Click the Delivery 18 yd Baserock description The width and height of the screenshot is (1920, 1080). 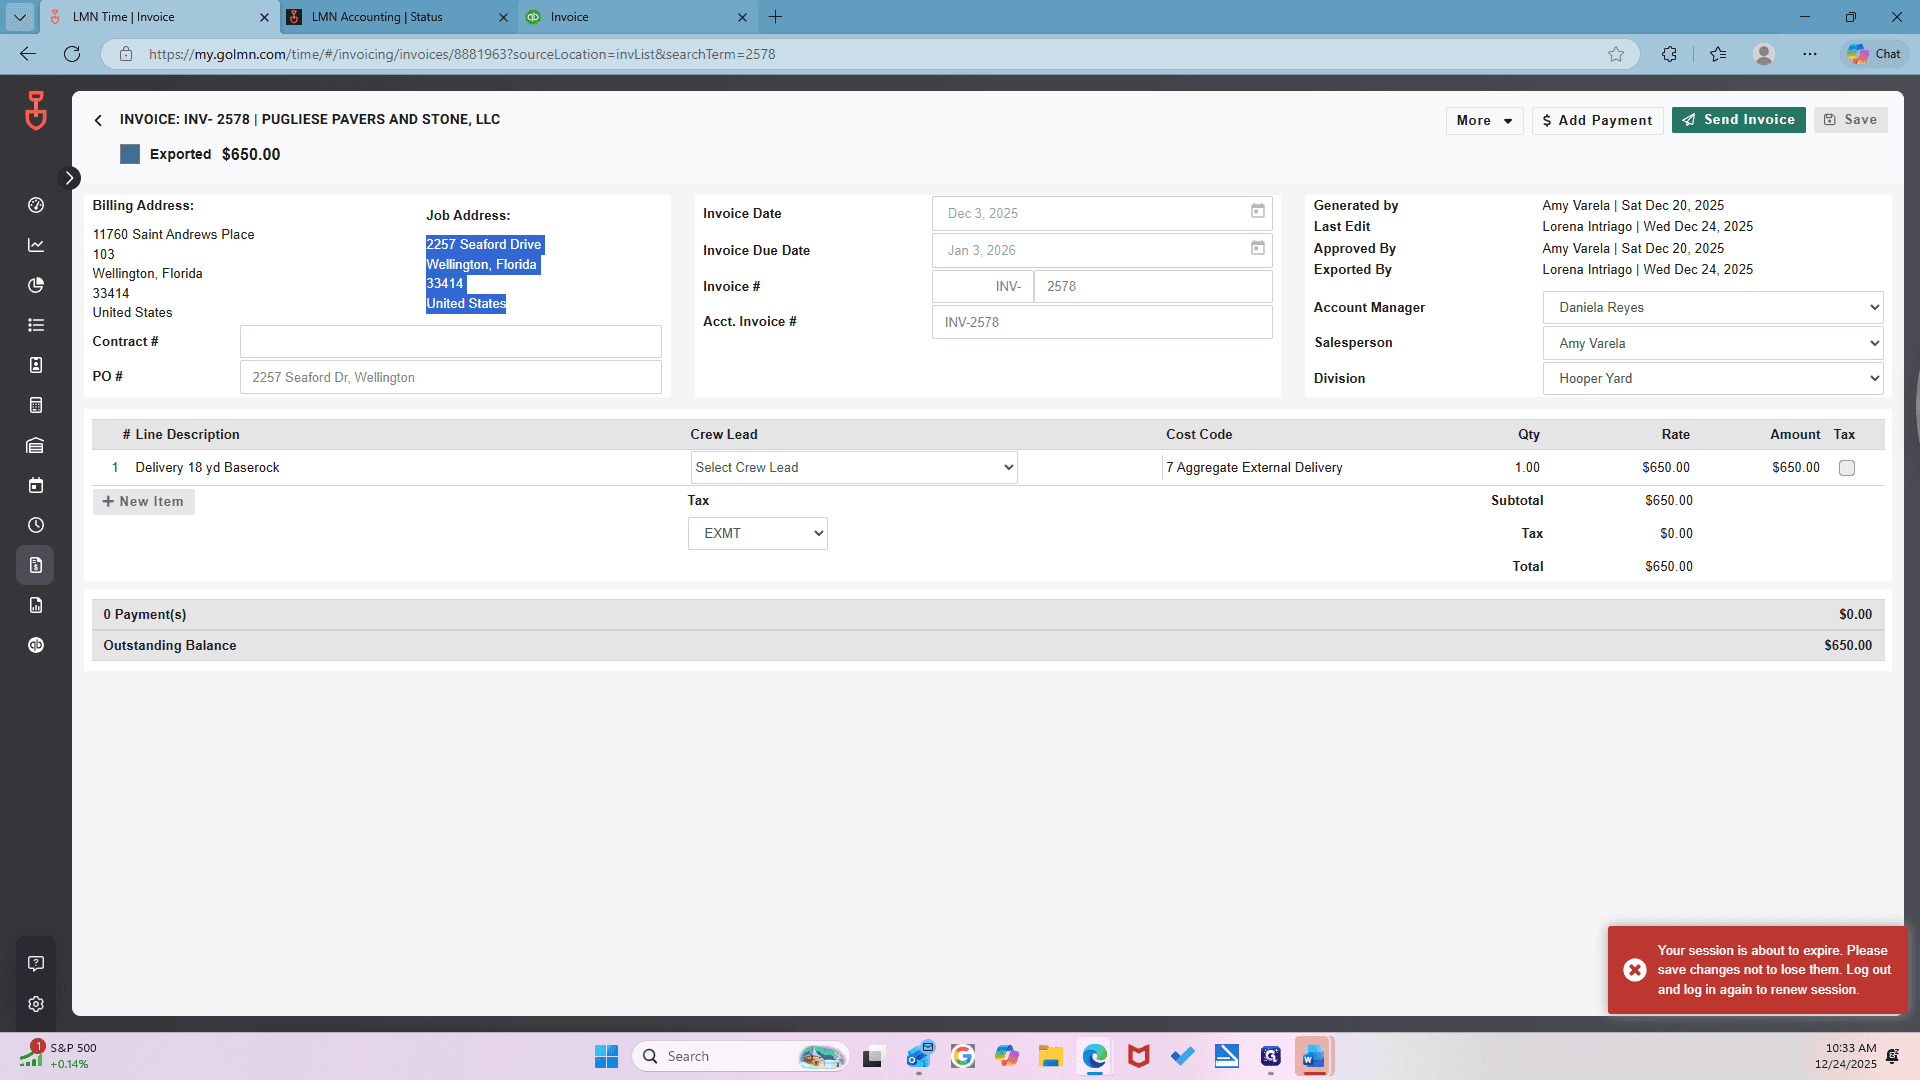coord(207,467)
